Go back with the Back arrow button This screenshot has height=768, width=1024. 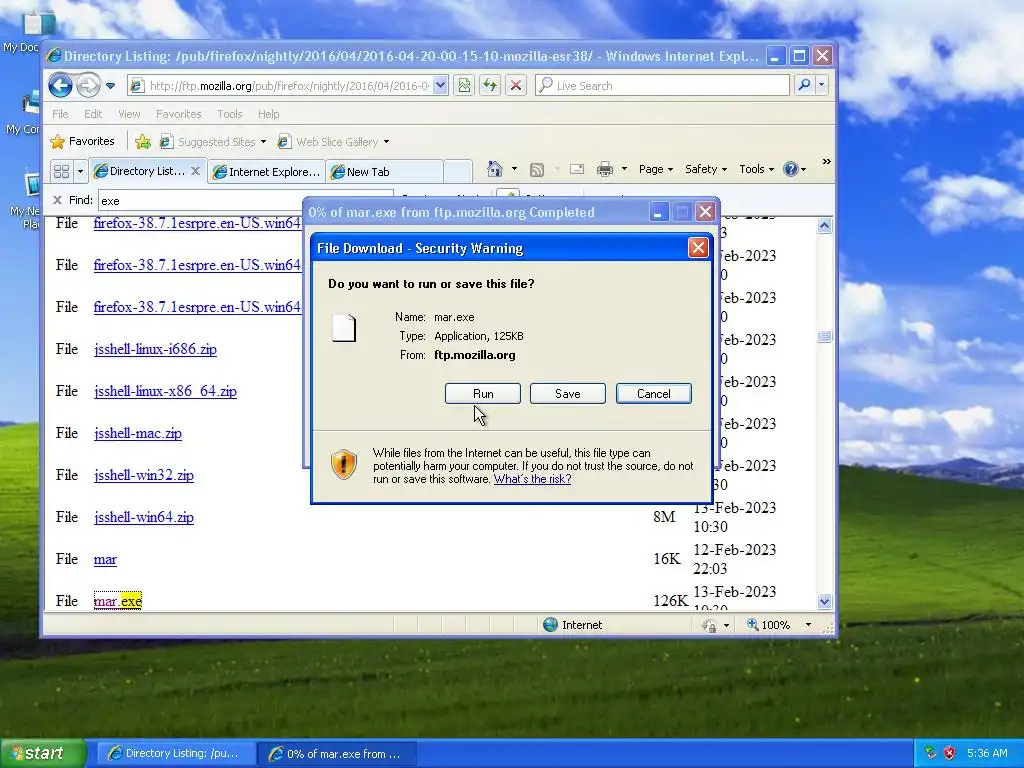[60, 86]
